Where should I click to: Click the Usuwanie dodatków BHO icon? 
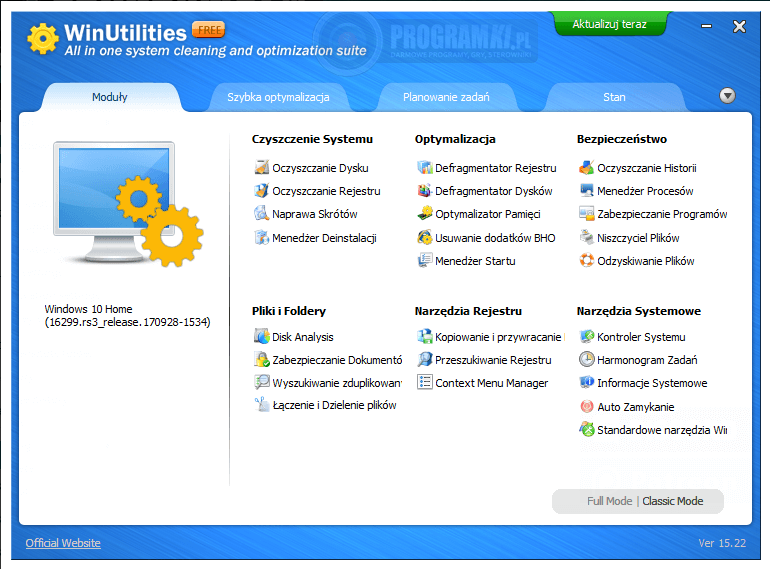pyautogui.click(x=424, y=238)
